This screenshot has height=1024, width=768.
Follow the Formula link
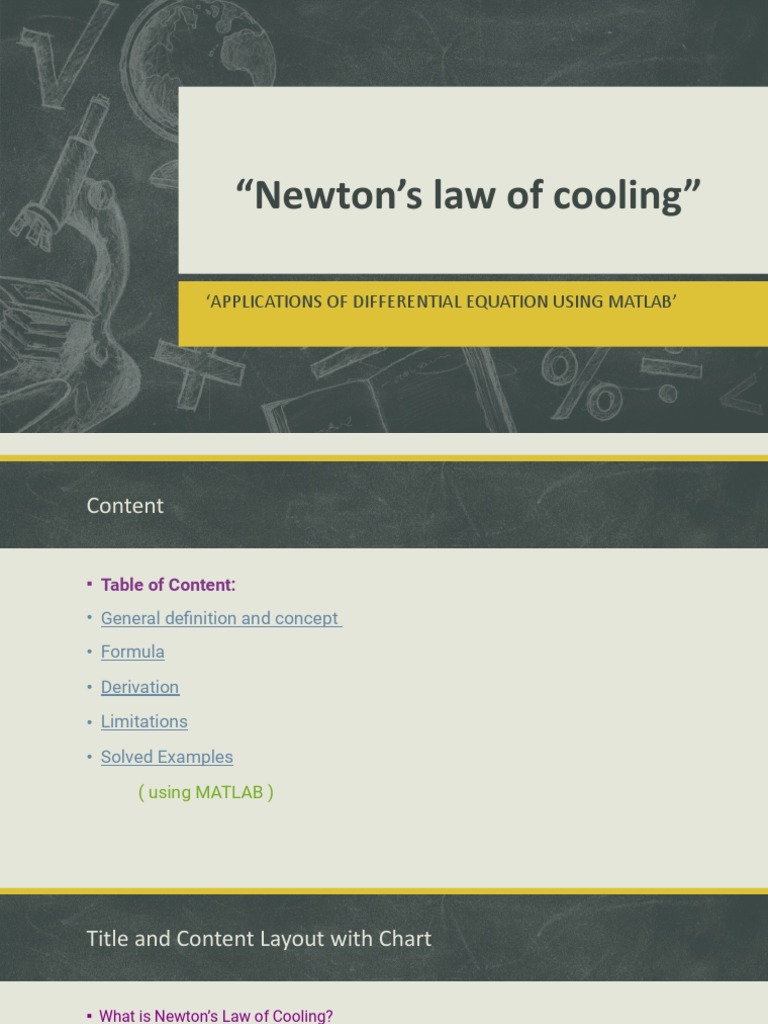pos(133,652)
